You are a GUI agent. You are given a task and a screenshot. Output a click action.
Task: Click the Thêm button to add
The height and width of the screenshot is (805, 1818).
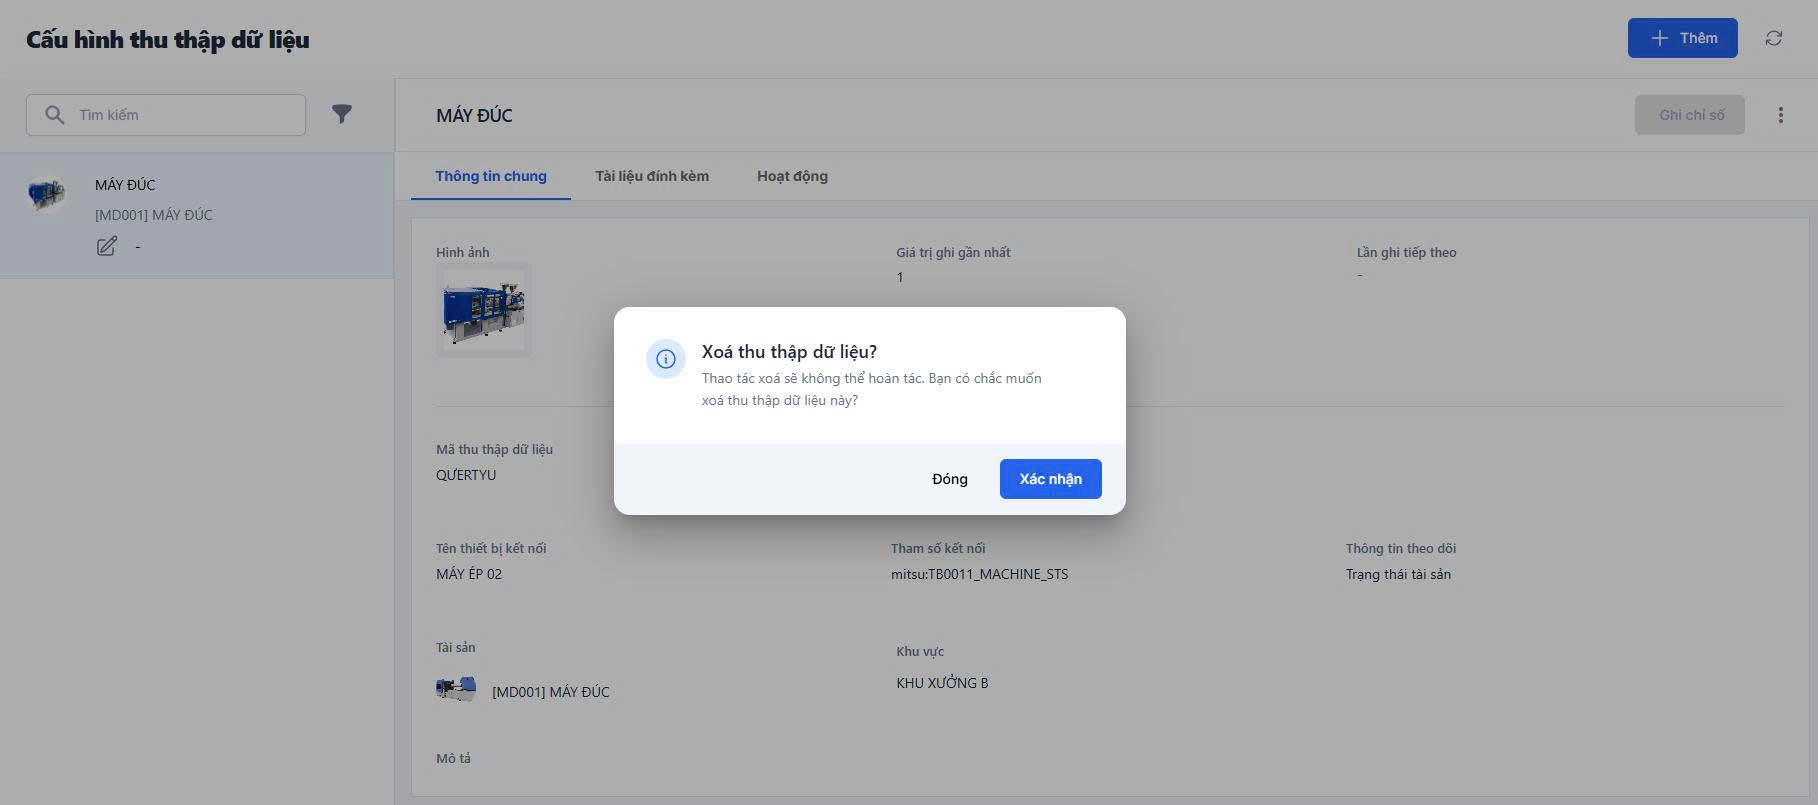click(1682, 38)
